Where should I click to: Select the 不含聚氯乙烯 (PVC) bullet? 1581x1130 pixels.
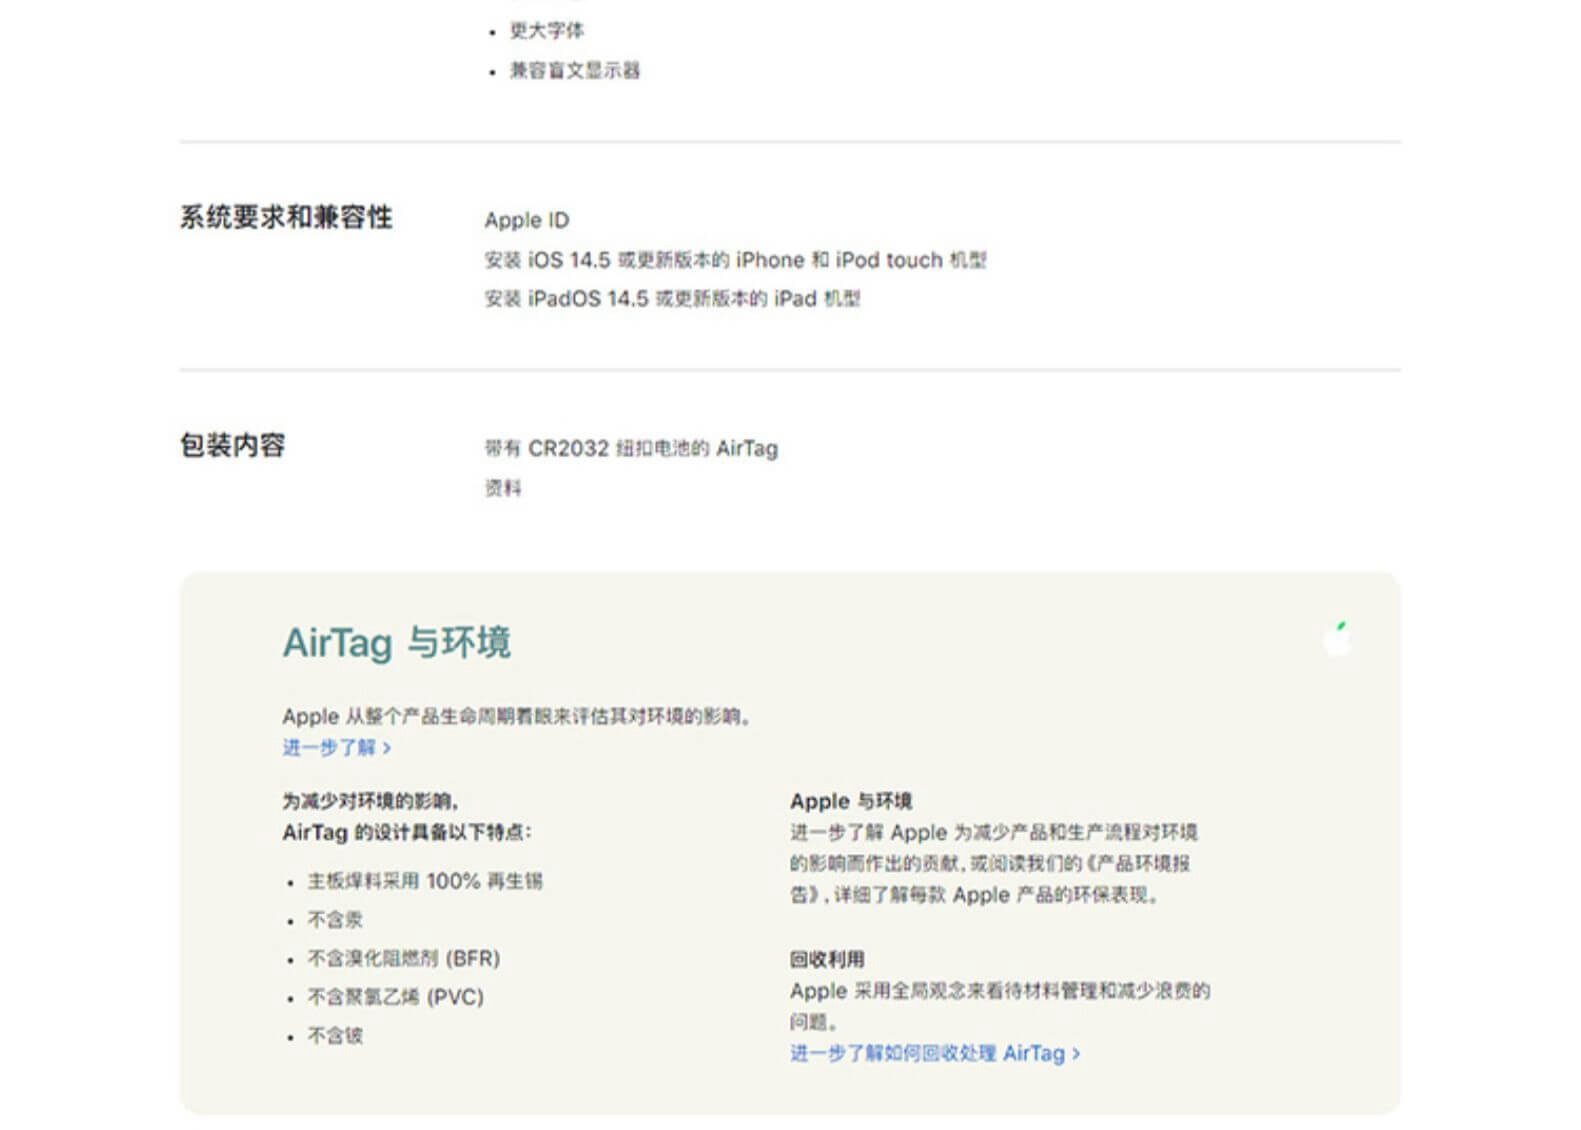pyautogui.click(x=395, y=997)
